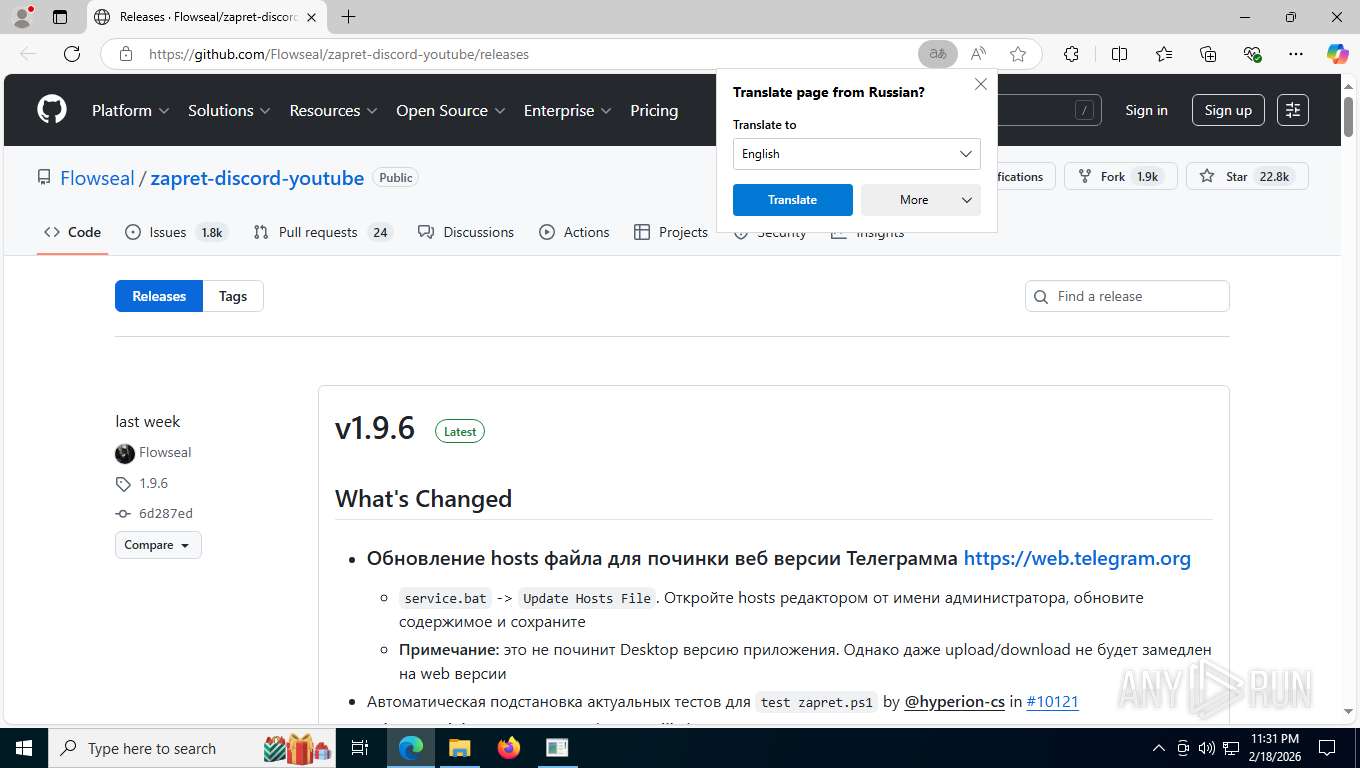Screen dimensions: 1360x768
Task: Open the Translate to language dropdown
Action: click(x=857, y=154)
